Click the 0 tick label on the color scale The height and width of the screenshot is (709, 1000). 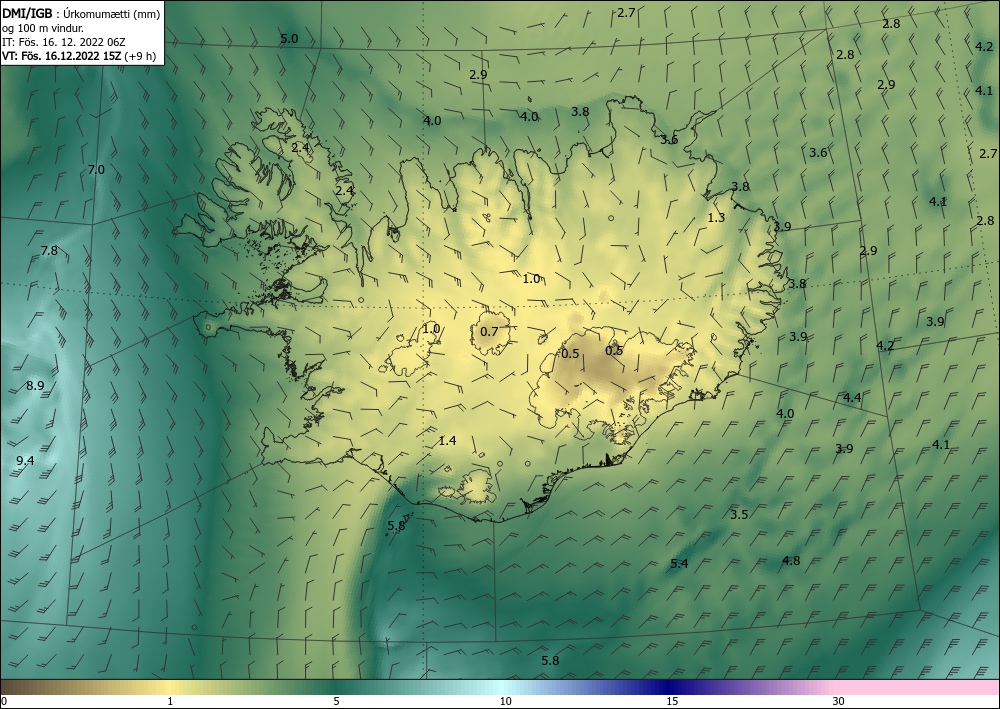(4, 702)
